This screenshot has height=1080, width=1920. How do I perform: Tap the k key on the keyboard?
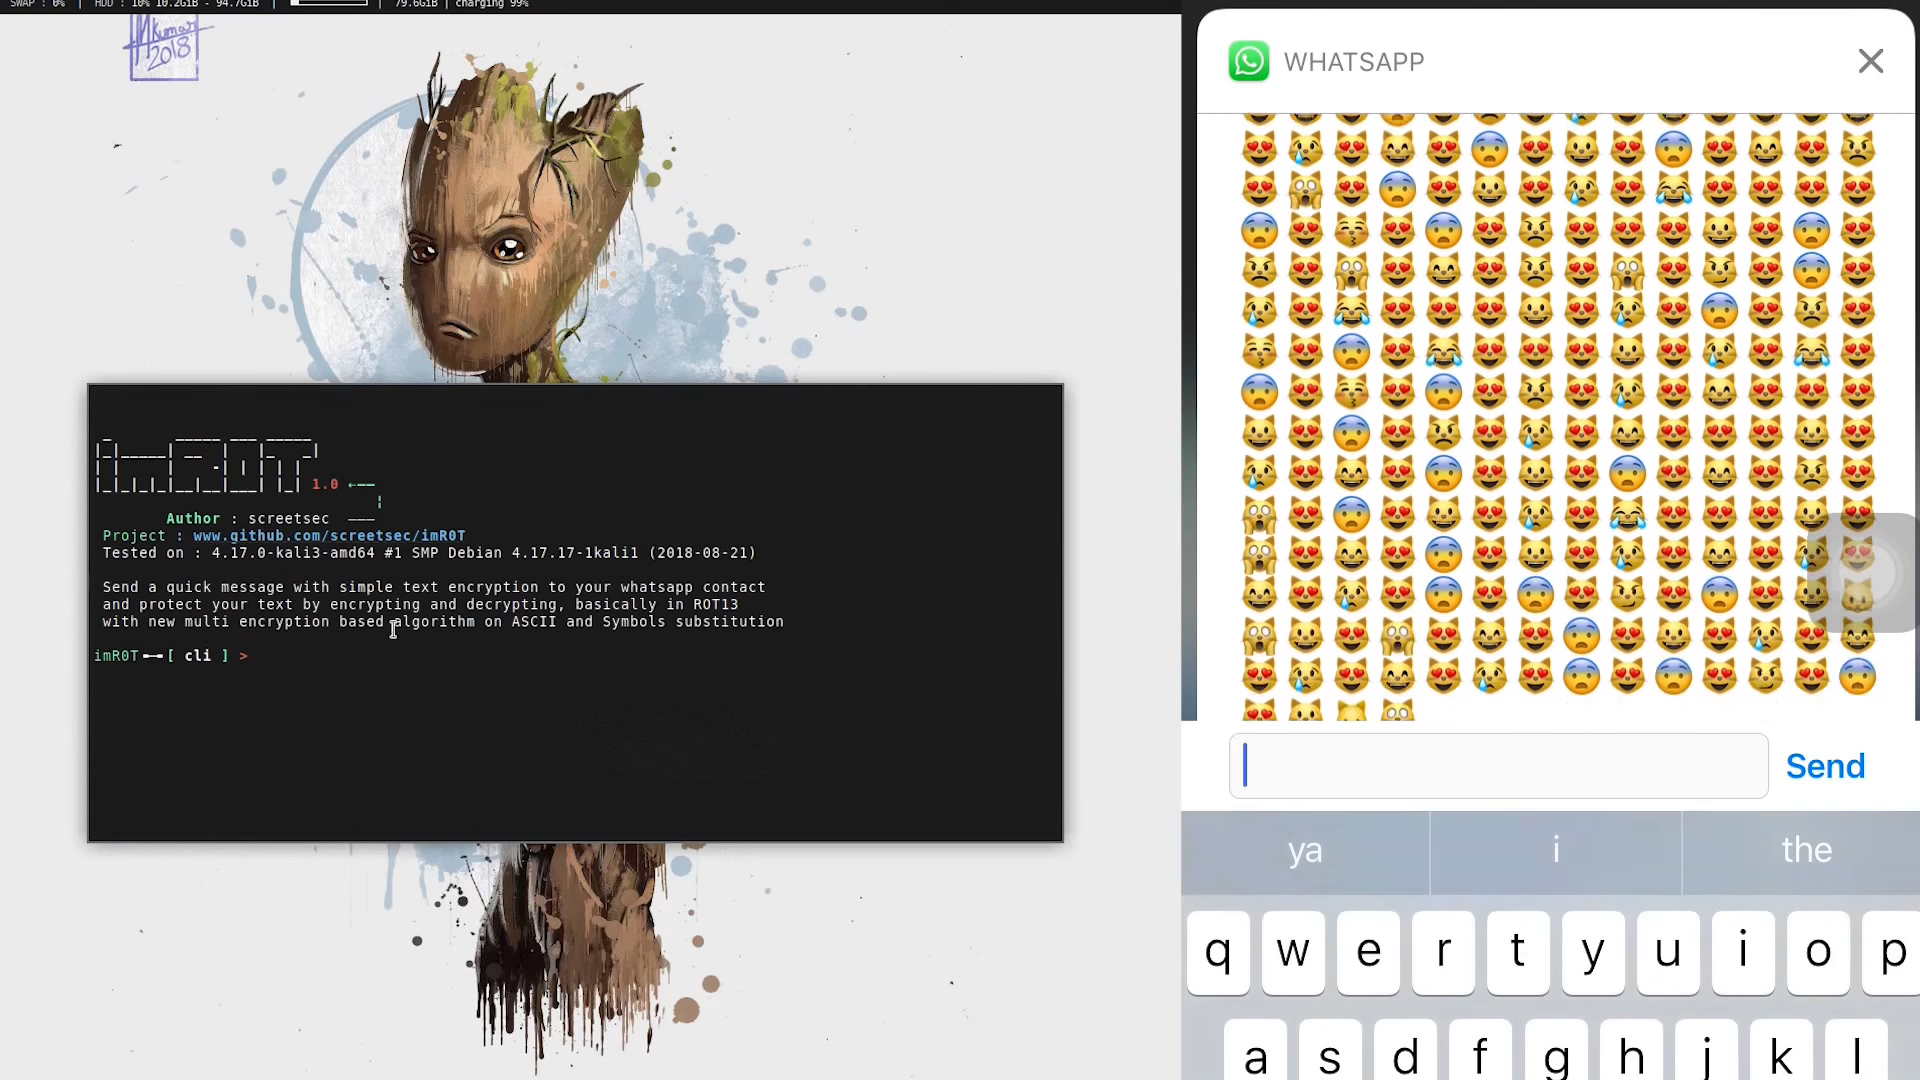pyautogui.click(x=1781, y=1050)
